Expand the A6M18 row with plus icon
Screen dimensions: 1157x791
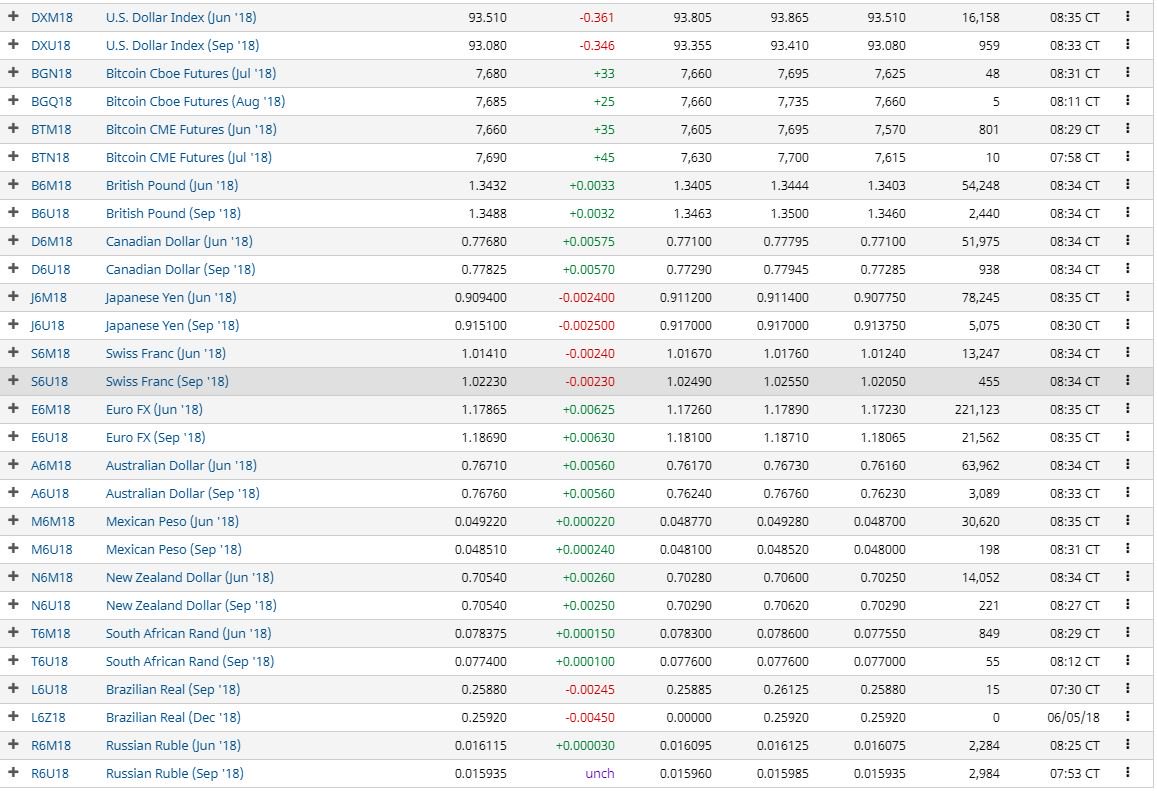(13, 465)
